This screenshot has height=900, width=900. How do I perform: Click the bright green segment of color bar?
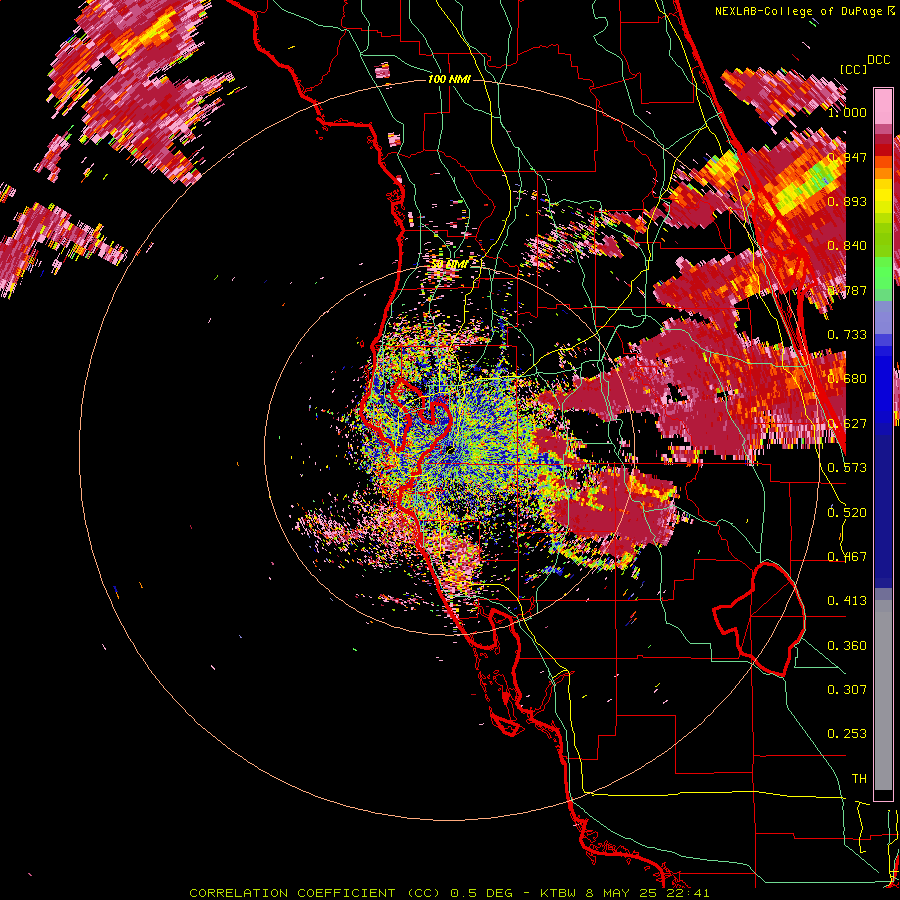[x=883, y=273]
